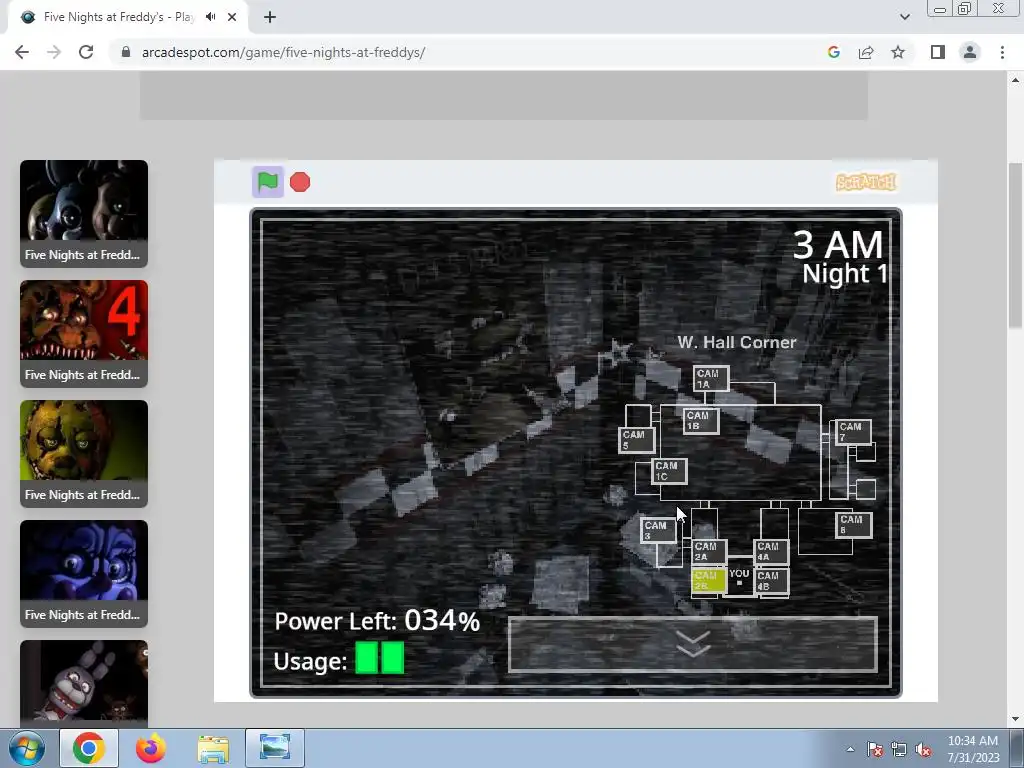Switch to CAM 7 on the map
This screenshot has width=1024, height=768.
[x=854, y=432]
